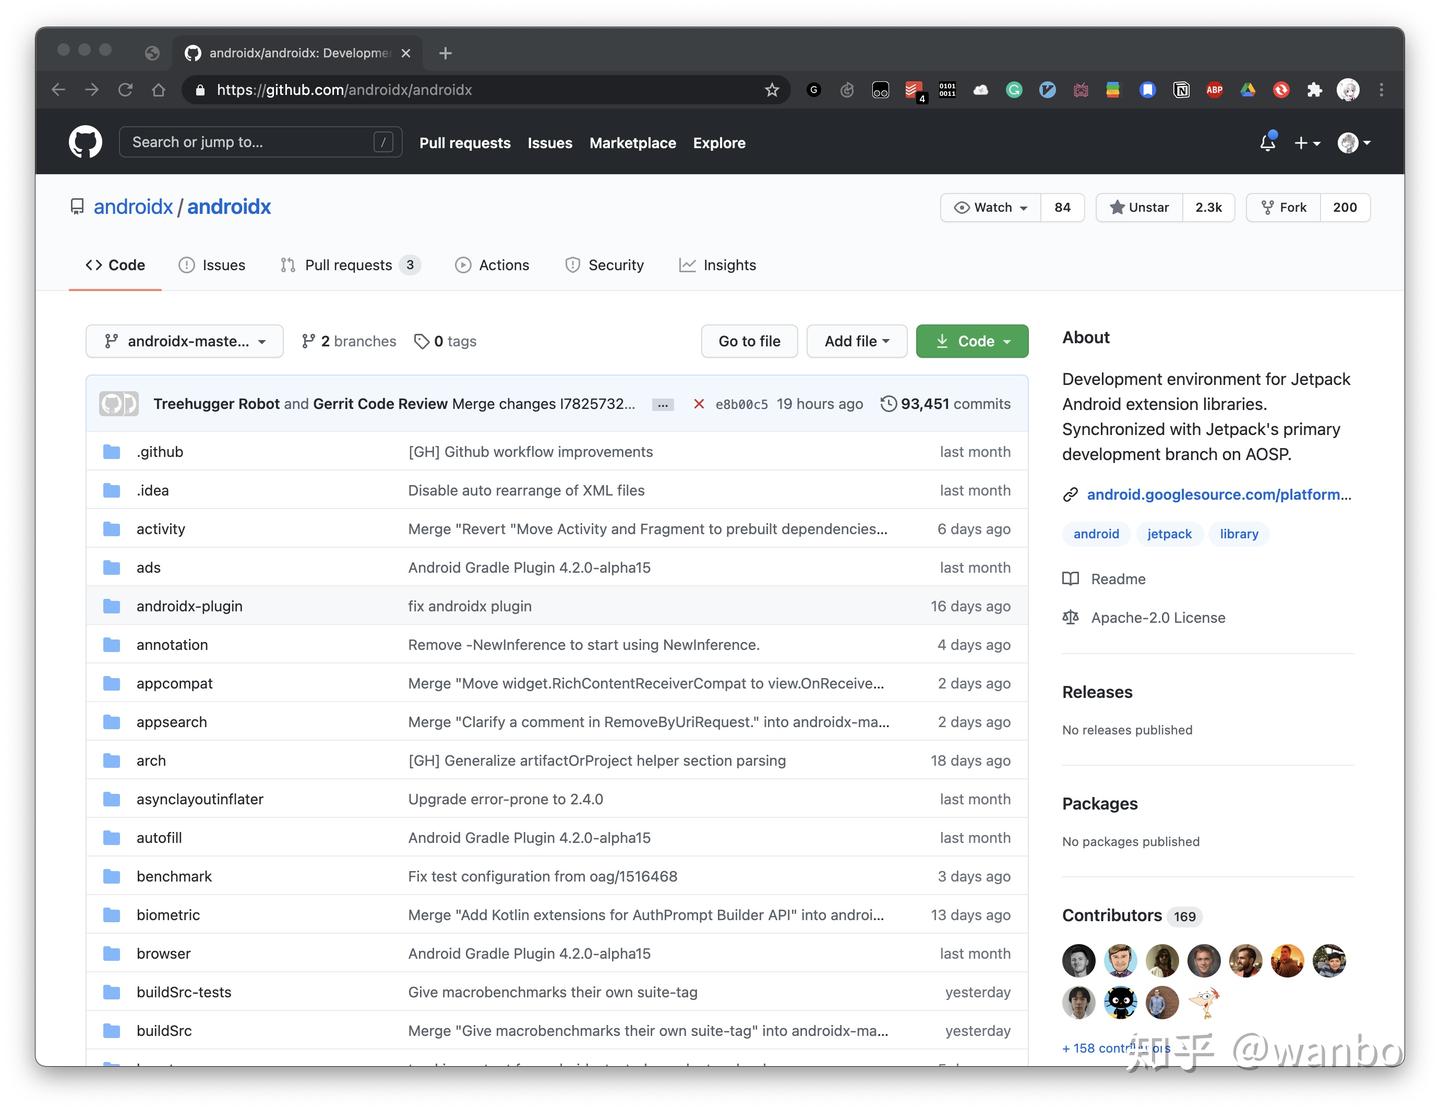The width and height of the screenshot is (1440, 1110).
Task: Open Apache-2.0 License link
Action: click(x=1144, y=618)
